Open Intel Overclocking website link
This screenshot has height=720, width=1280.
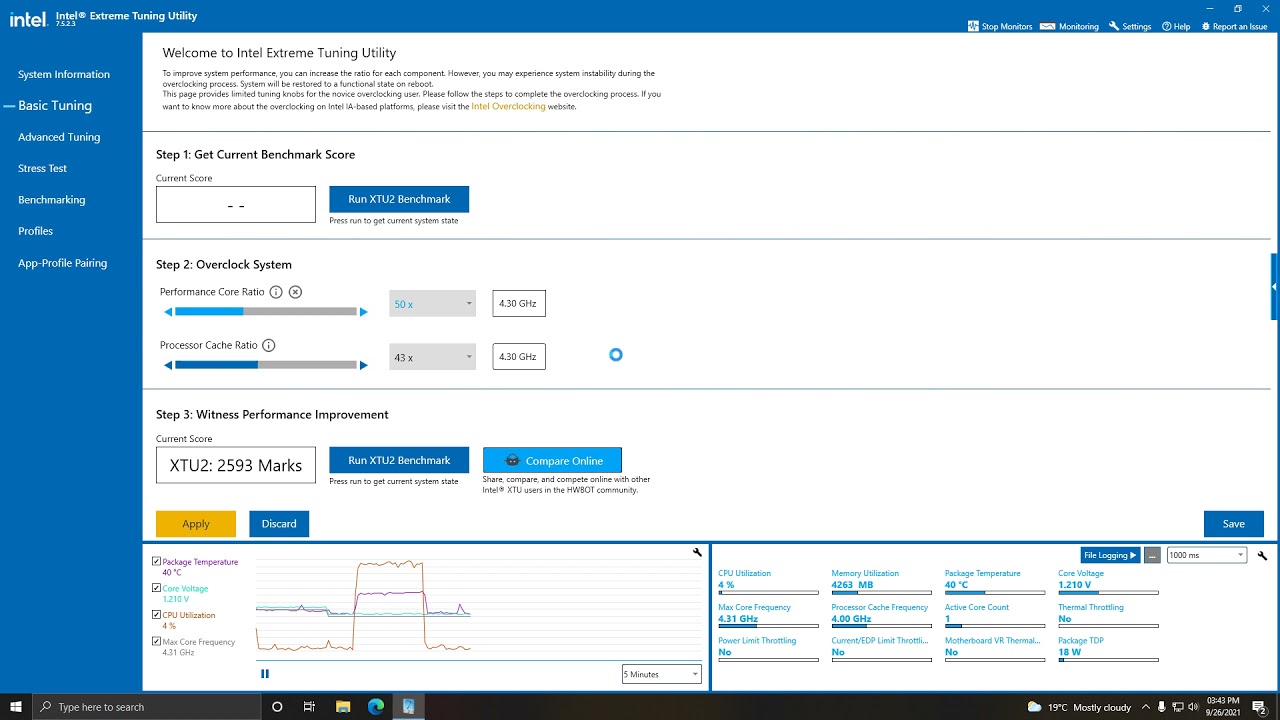(508, 106)
